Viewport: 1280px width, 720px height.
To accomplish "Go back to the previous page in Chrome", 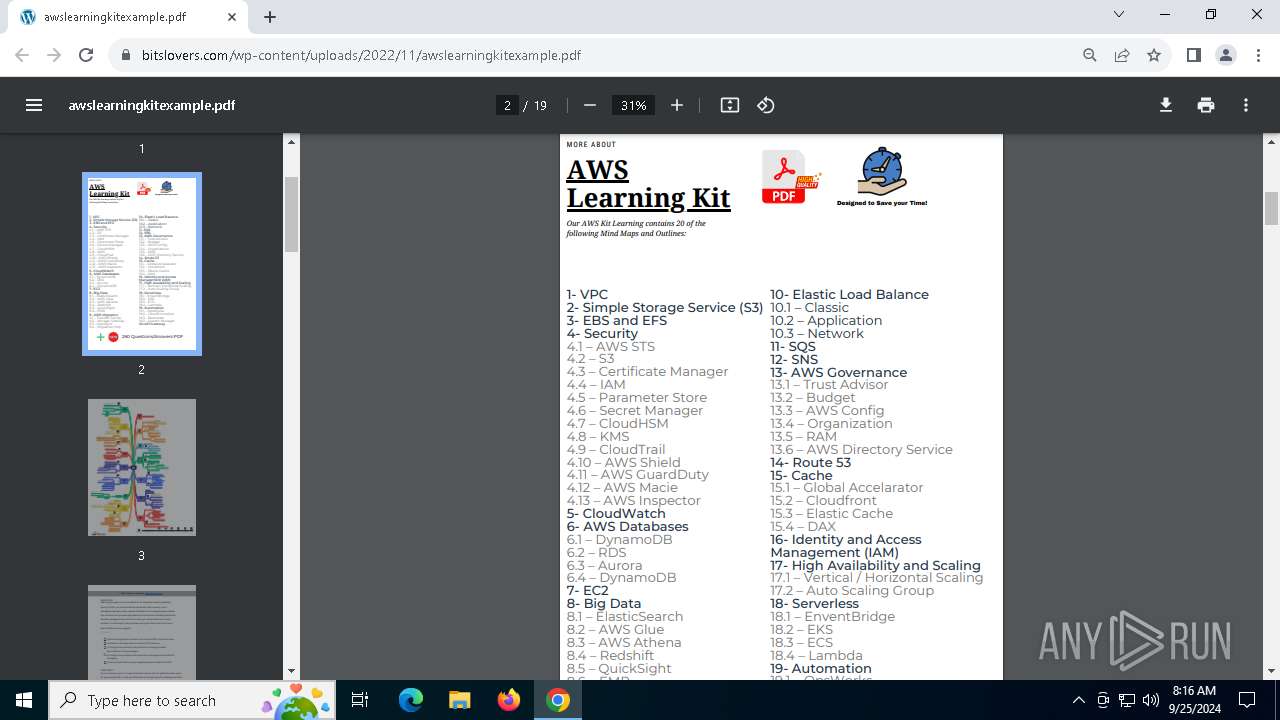I will click(x=22, y=55).
